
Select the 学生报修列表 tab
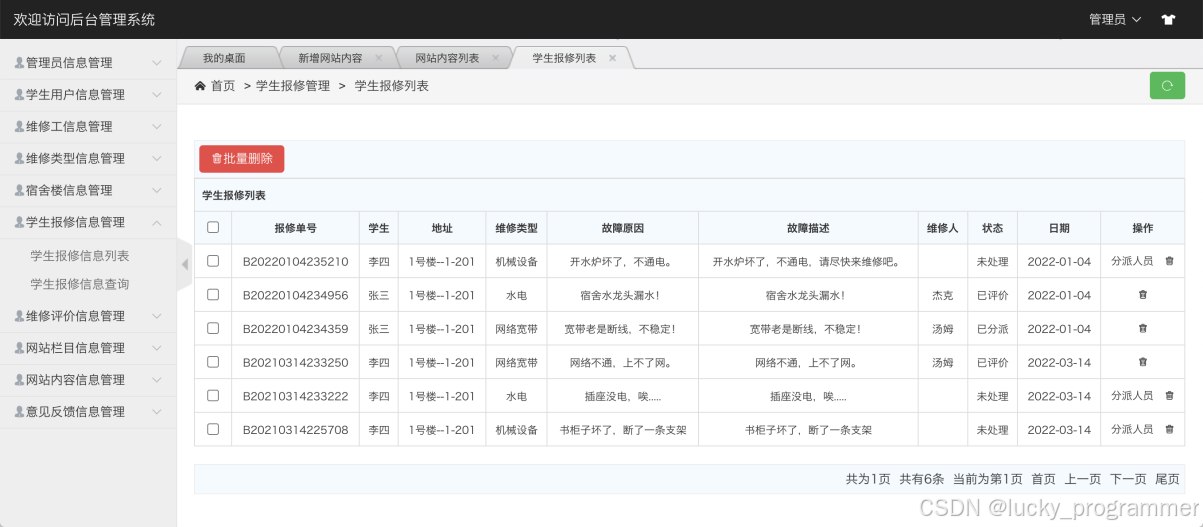click(564, 58)
